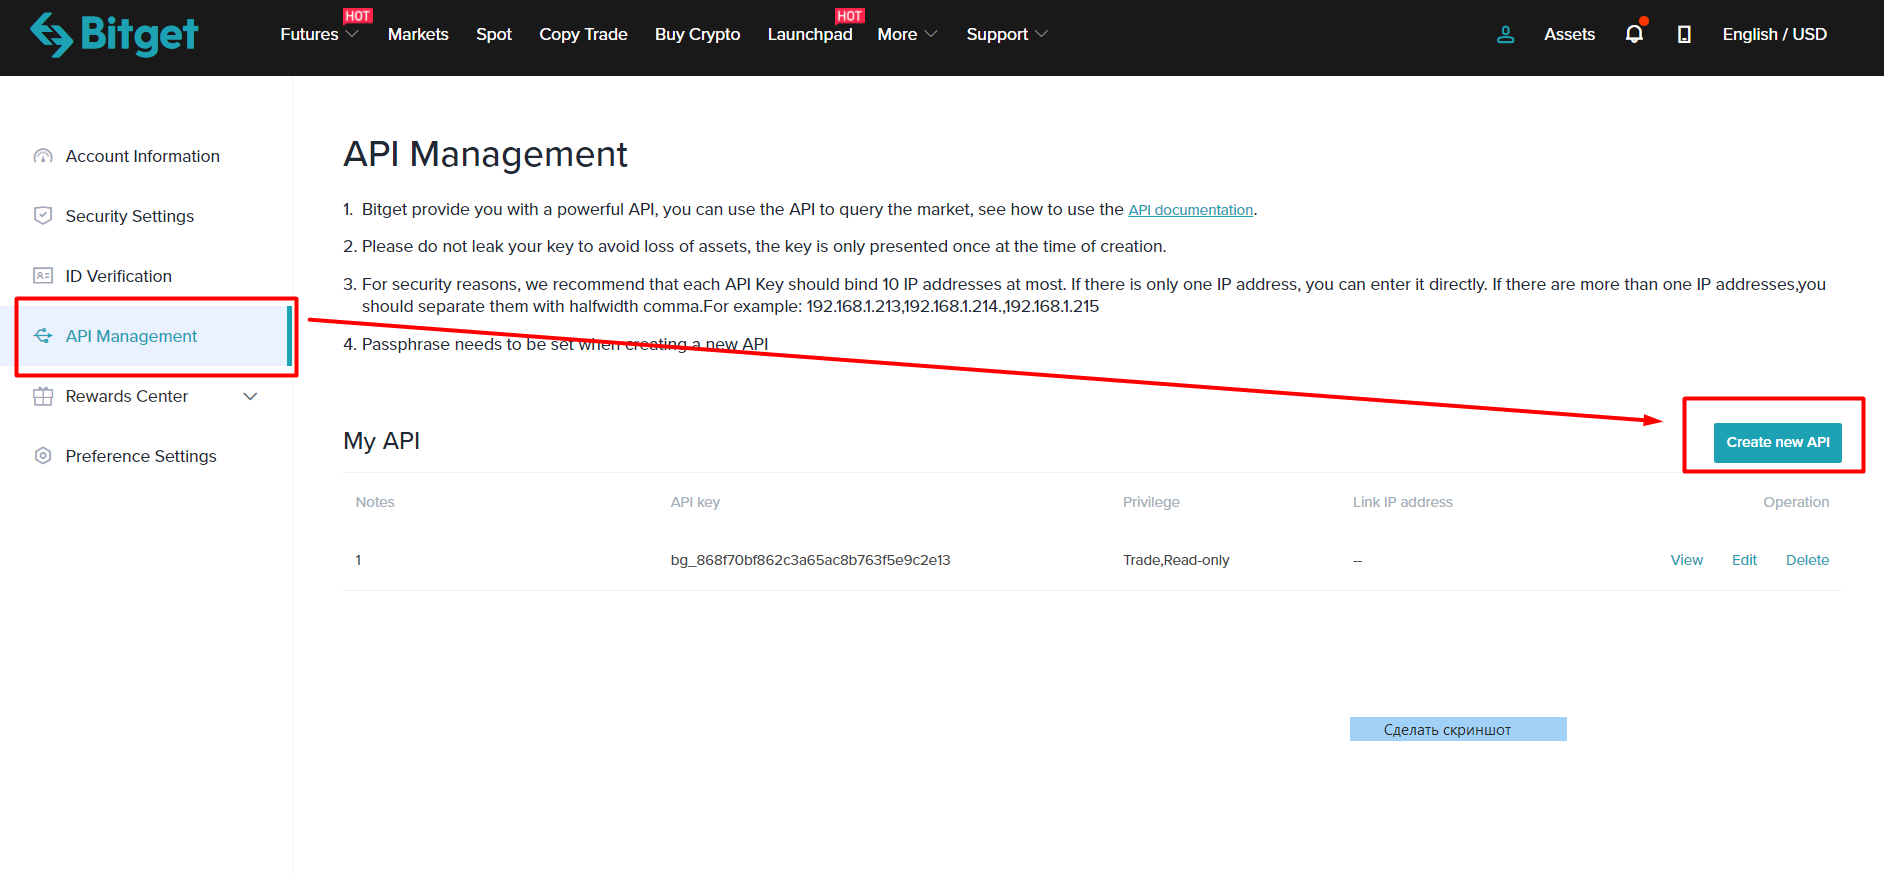
Task: Click the API Management page title
Action: (x=485, y=155)
